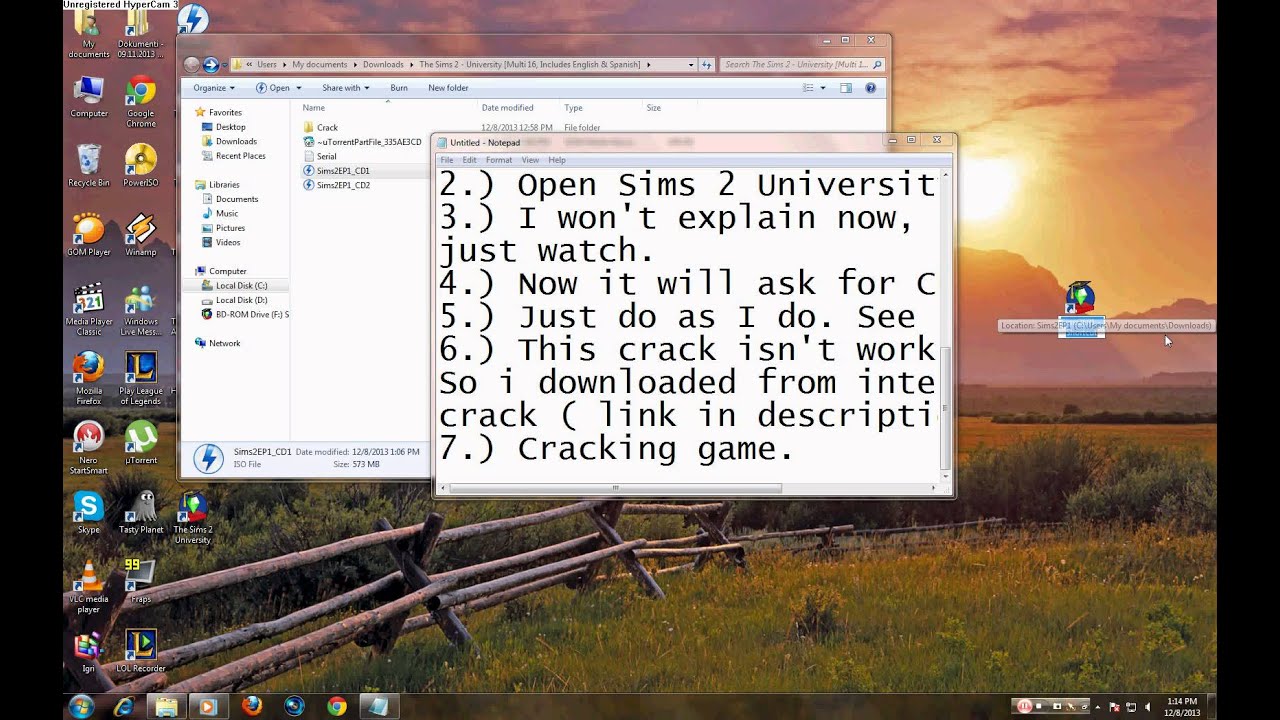
Task: Refresh the Explorer folder view
Action: pyautogui.click(x=707, y=64)
